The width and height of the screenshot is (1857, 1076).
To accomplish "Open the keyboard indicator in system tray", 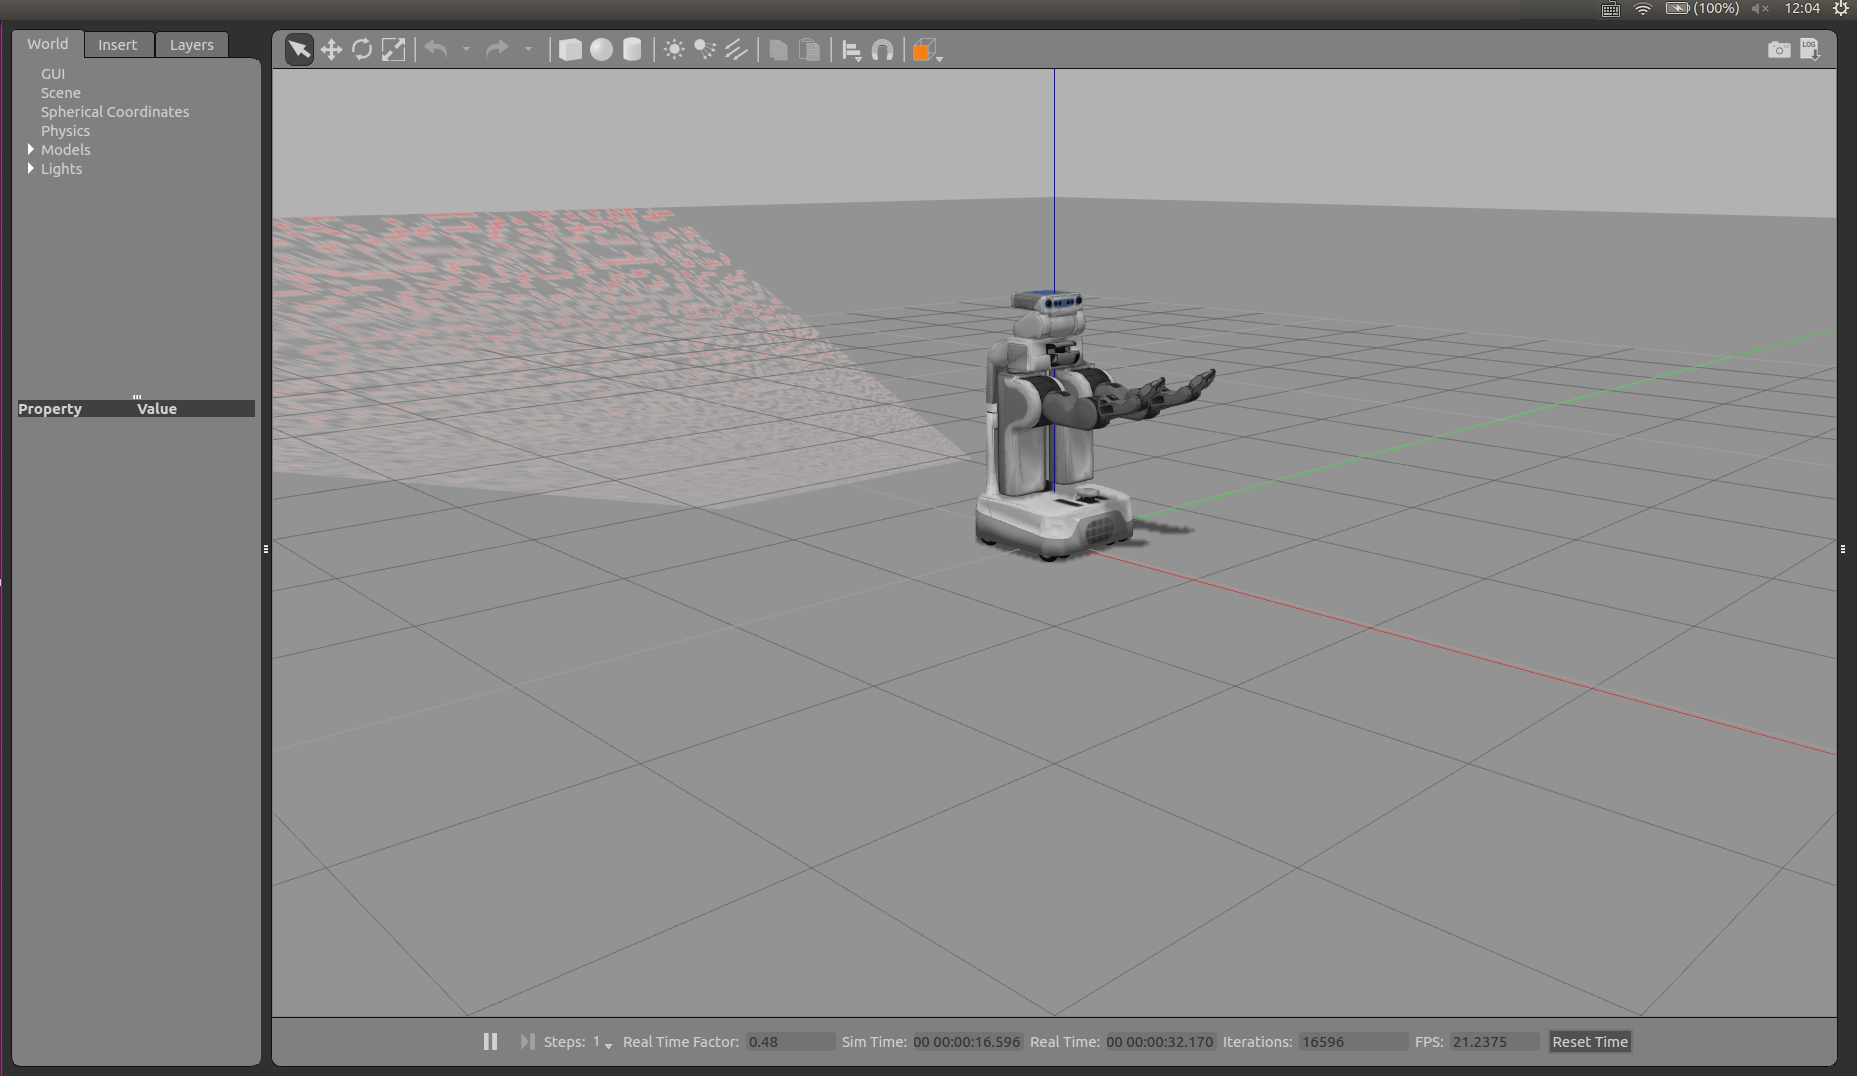I will click(1611, 9).
